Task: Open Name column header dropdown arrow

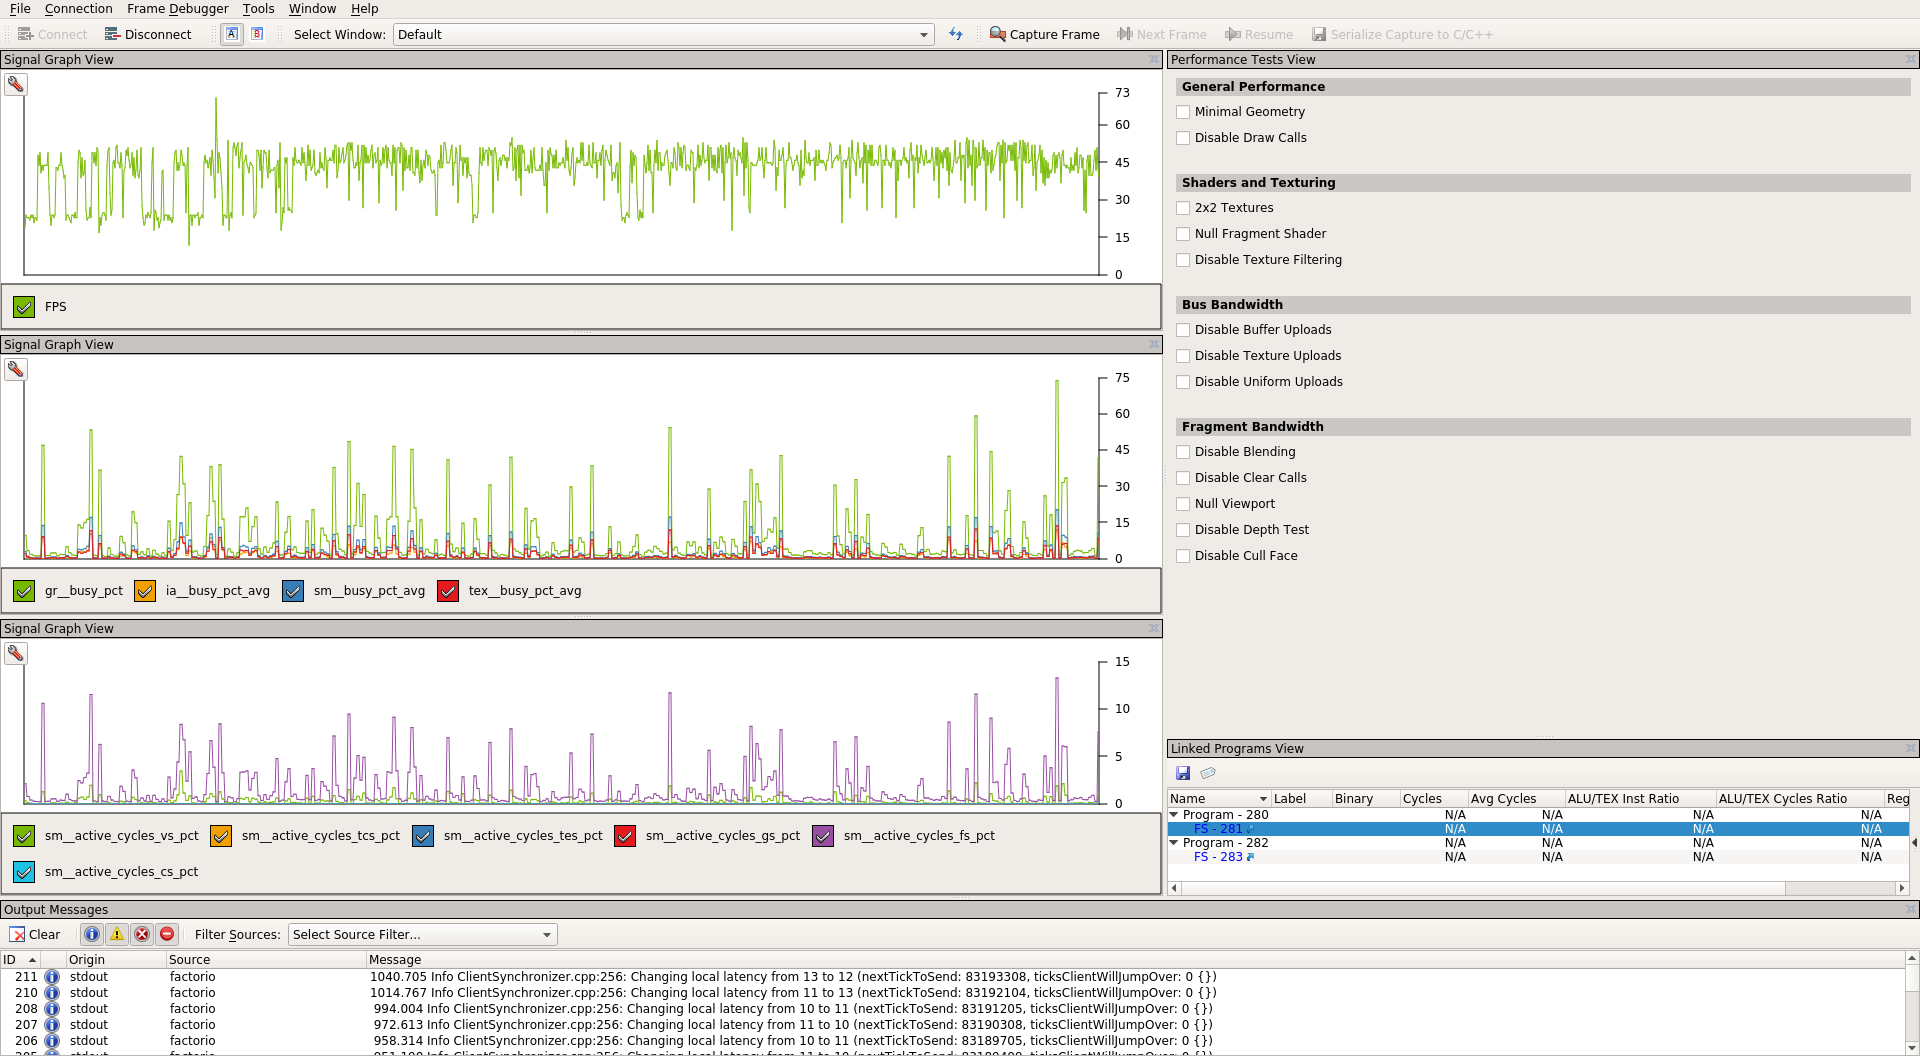Action: point(1263,799)
